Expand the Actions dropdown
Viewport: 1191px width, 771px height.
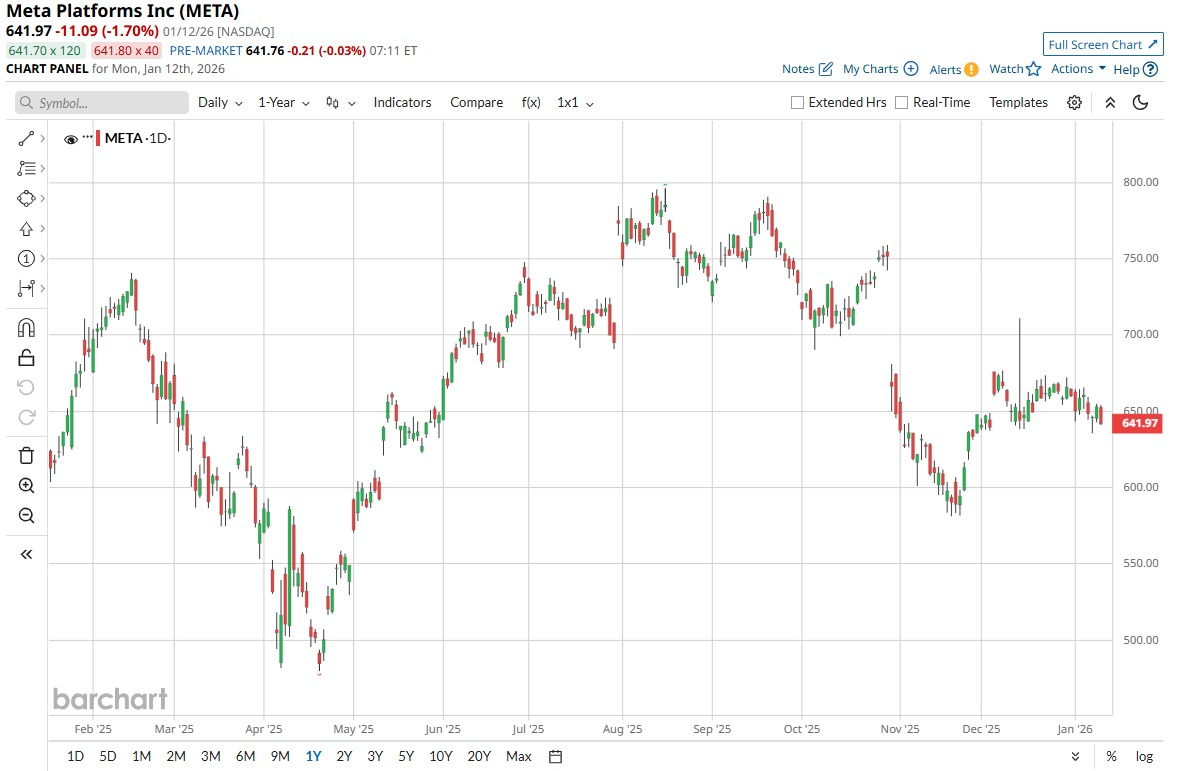pyautogui.click(x=1078, y=69)
